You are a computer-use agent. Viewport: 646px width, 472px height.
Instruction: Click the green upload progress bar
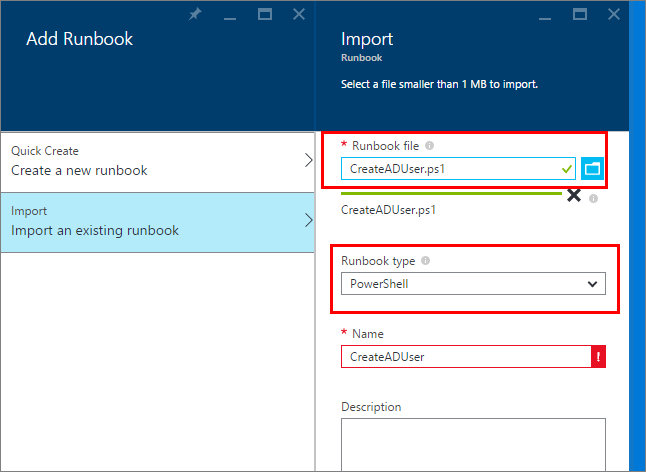click(x=451, y=193)
